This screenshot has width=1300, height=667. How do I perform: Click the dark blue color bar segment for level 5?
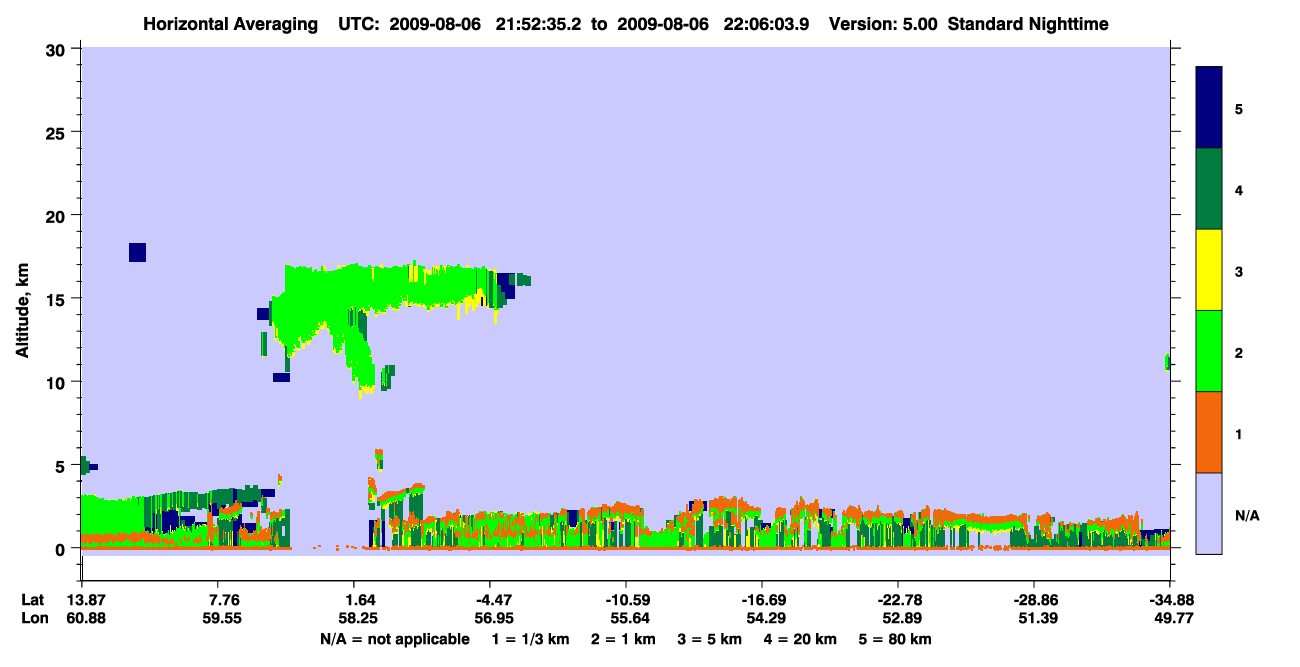pos(1209,107)
